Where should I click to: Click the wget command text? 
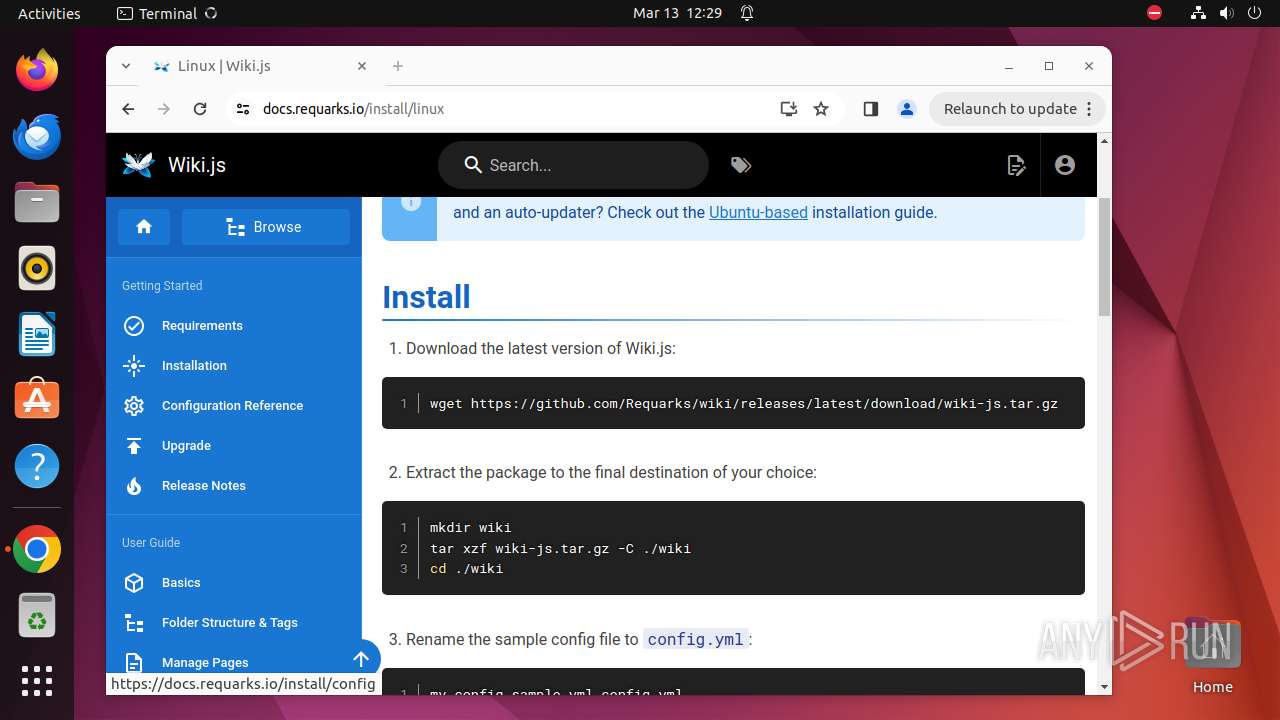coord(744,404)
